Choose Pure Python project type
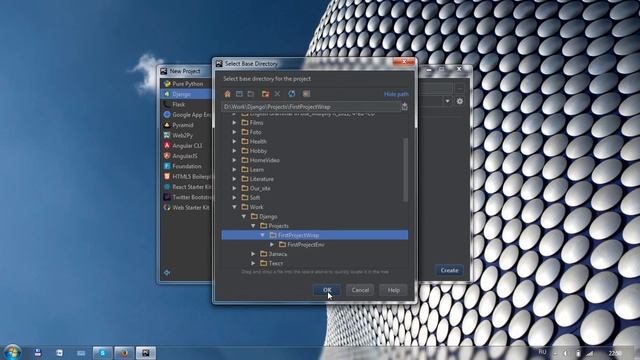 (x=187, y=84)
